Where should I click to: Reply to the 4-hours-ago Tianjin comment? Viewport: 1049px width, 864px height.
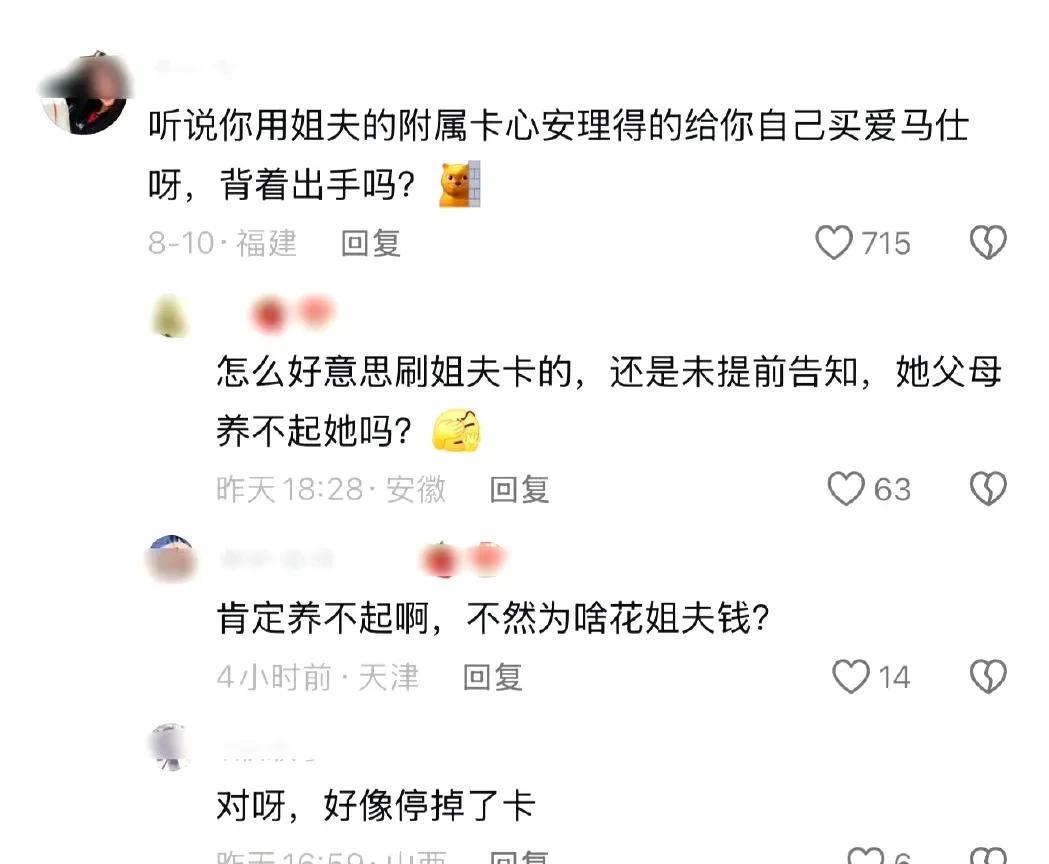click(x=492, y=677)
